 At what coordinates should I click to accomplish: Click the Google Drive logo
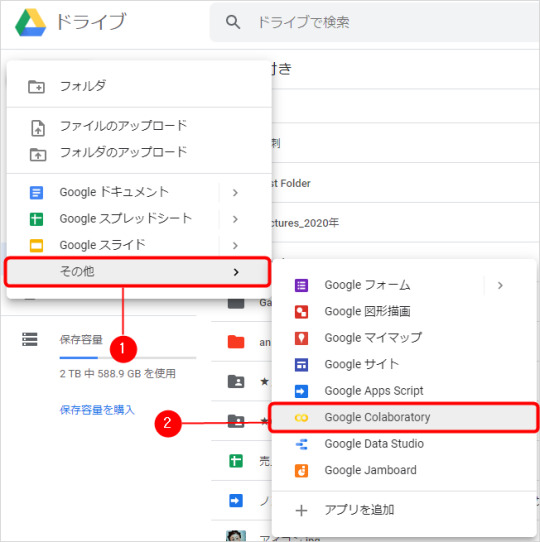click(x=30, y=22)
